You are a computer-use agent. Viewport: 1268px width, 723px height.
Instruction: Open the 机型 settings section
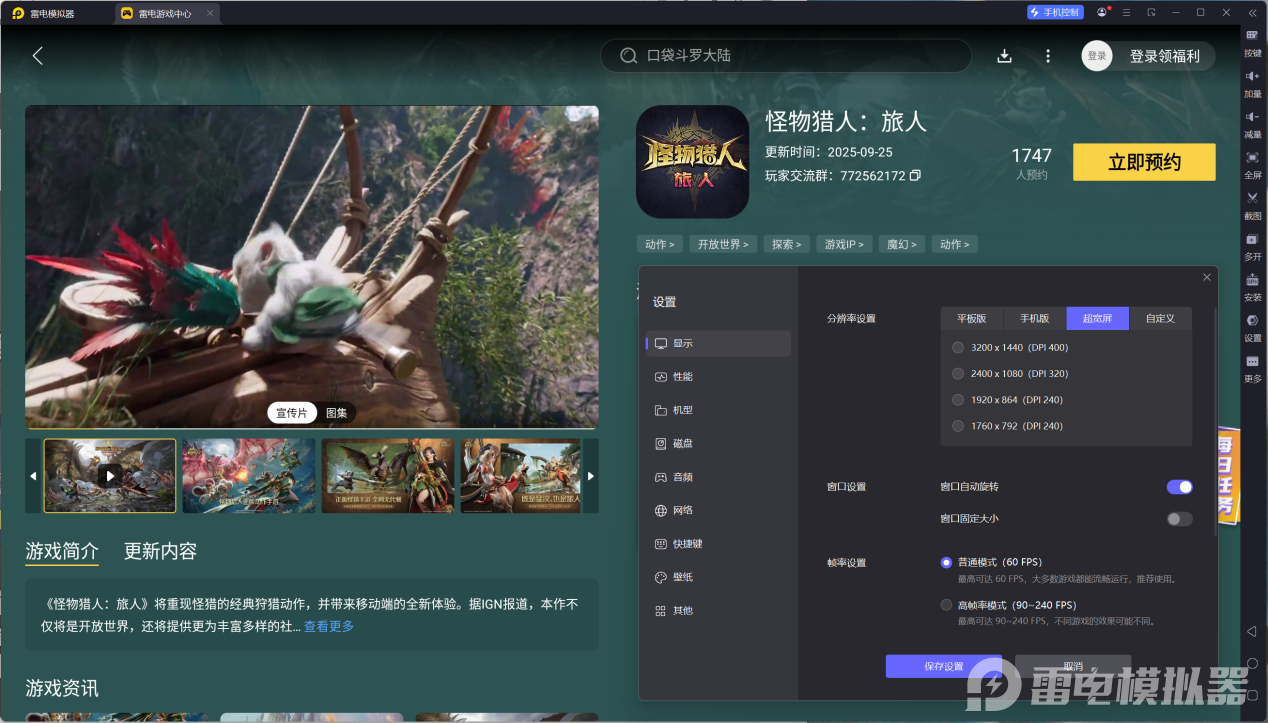718,410
